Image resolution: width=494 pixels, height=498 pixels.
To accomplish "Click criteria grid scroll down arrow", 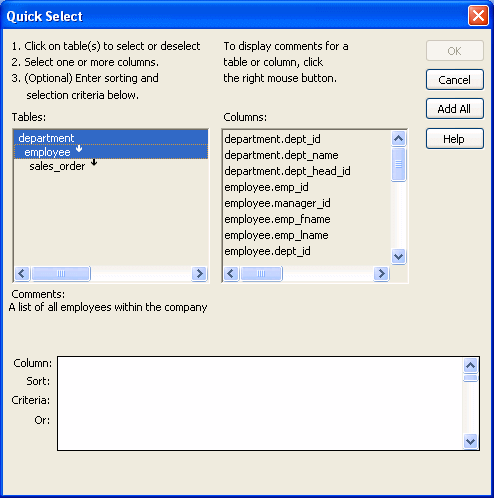I will pyautogui.click(x=470, y=442).
